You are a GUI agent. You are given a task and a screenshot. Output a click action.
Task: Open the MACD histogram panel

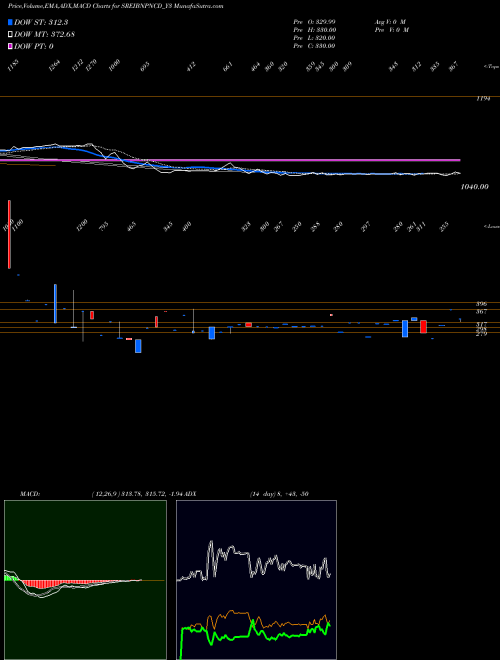(x=85, y=580)
